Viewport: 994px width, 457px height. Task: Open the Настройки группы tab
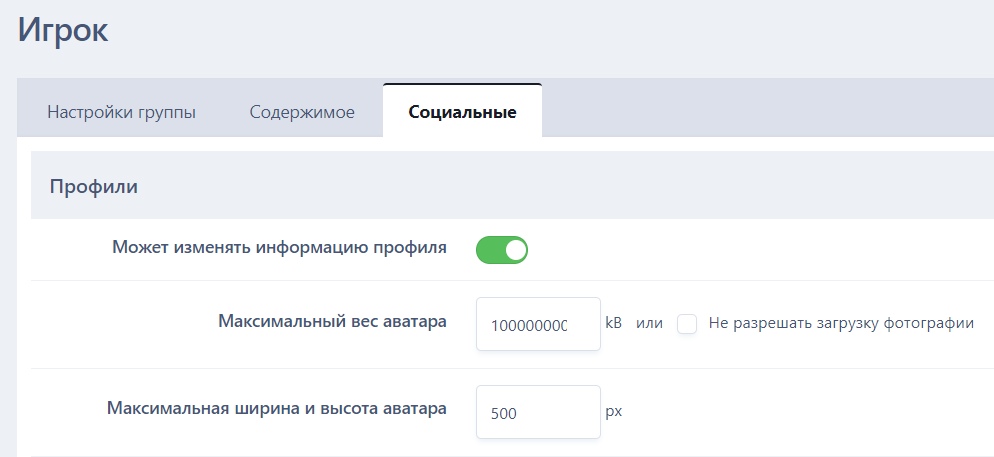coord(121,111)
